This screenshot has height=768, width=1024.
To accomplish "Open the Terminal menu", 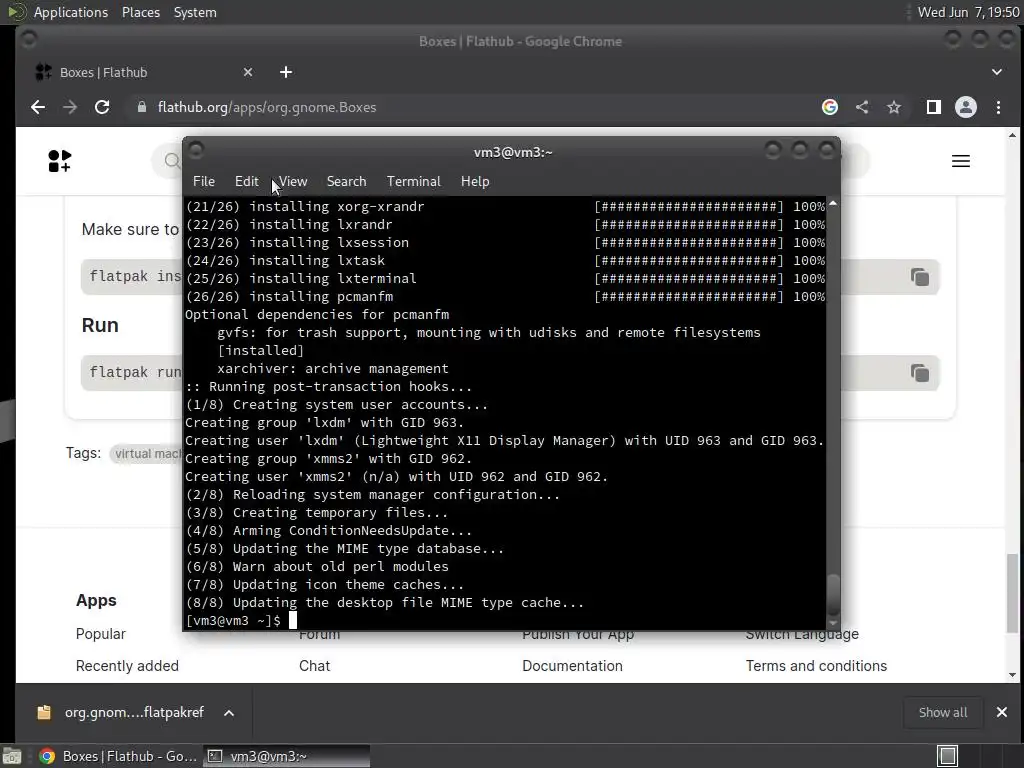I will coord(413,182).
